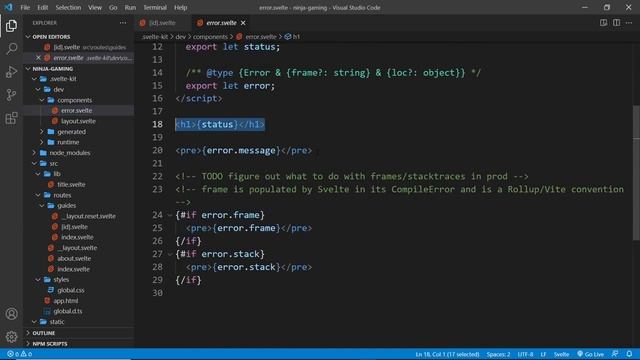Screen dimensions: 640x360
Task: Select the Svelte language mode indicator
Action: pyautogui.click(x=561, y=354)
